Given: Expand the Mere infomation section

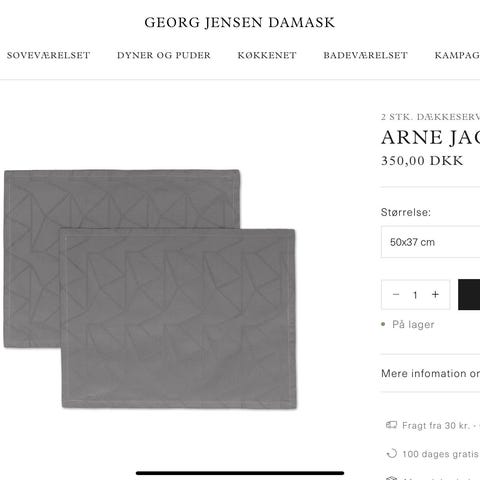Looking at the screenshot, I should tap(431, 373).
